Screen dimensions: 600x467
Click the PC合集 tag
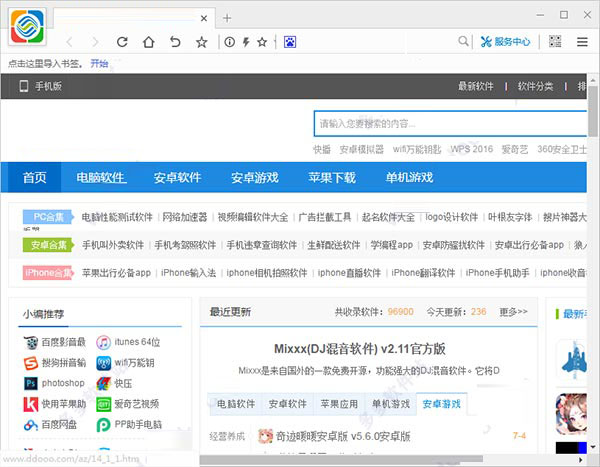pos(48,217)
